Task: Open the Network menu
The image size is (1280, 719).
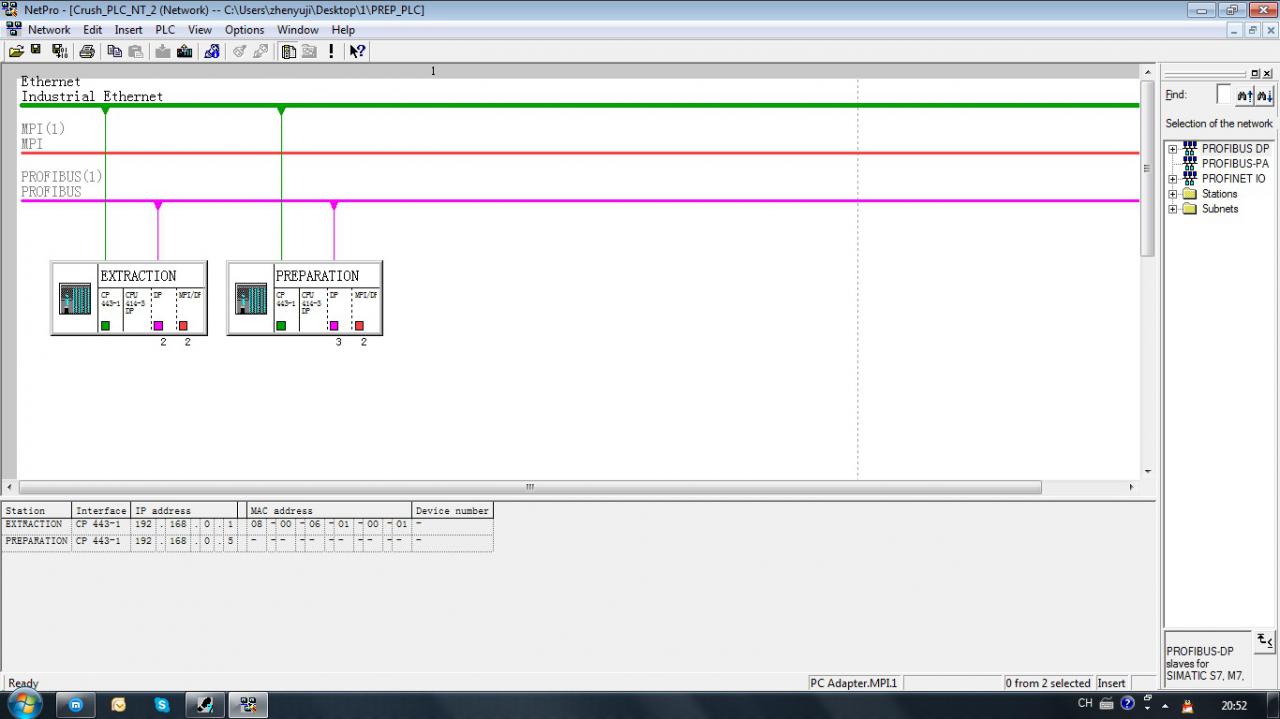Action: tap(49, 30)
